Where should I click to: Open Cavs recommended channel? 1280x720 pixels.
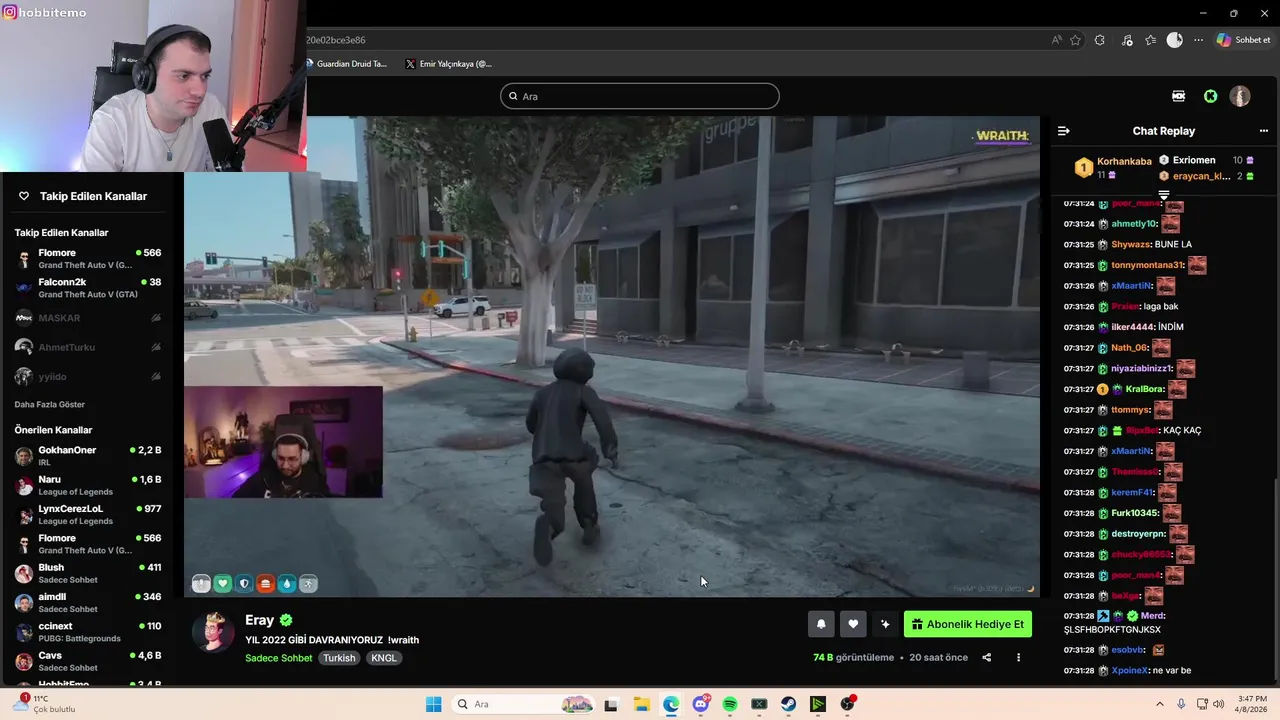(88, 661)
